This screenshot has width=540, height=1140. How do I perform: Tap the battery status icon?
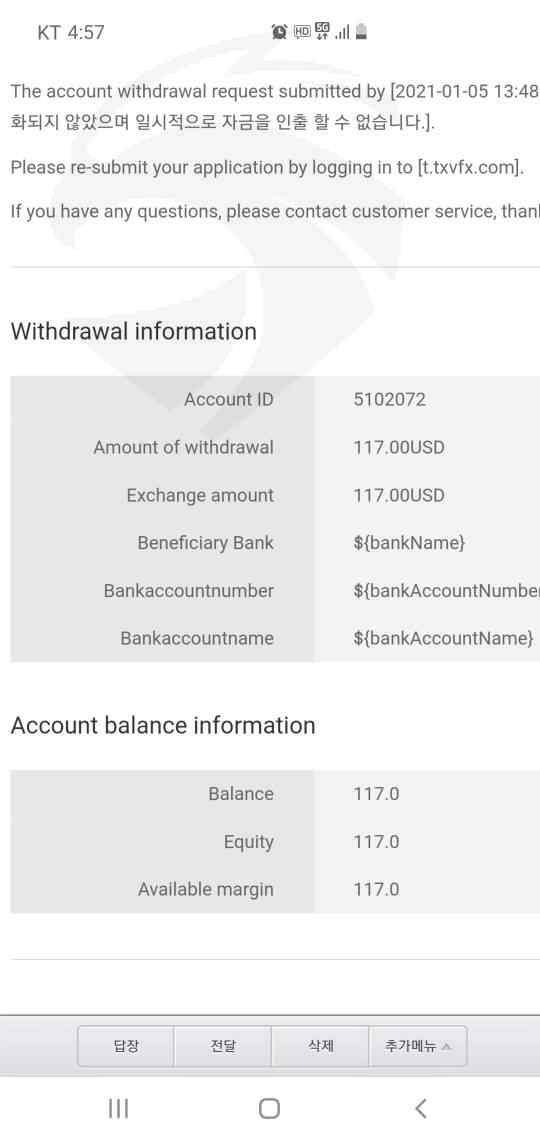pos(361,31)
